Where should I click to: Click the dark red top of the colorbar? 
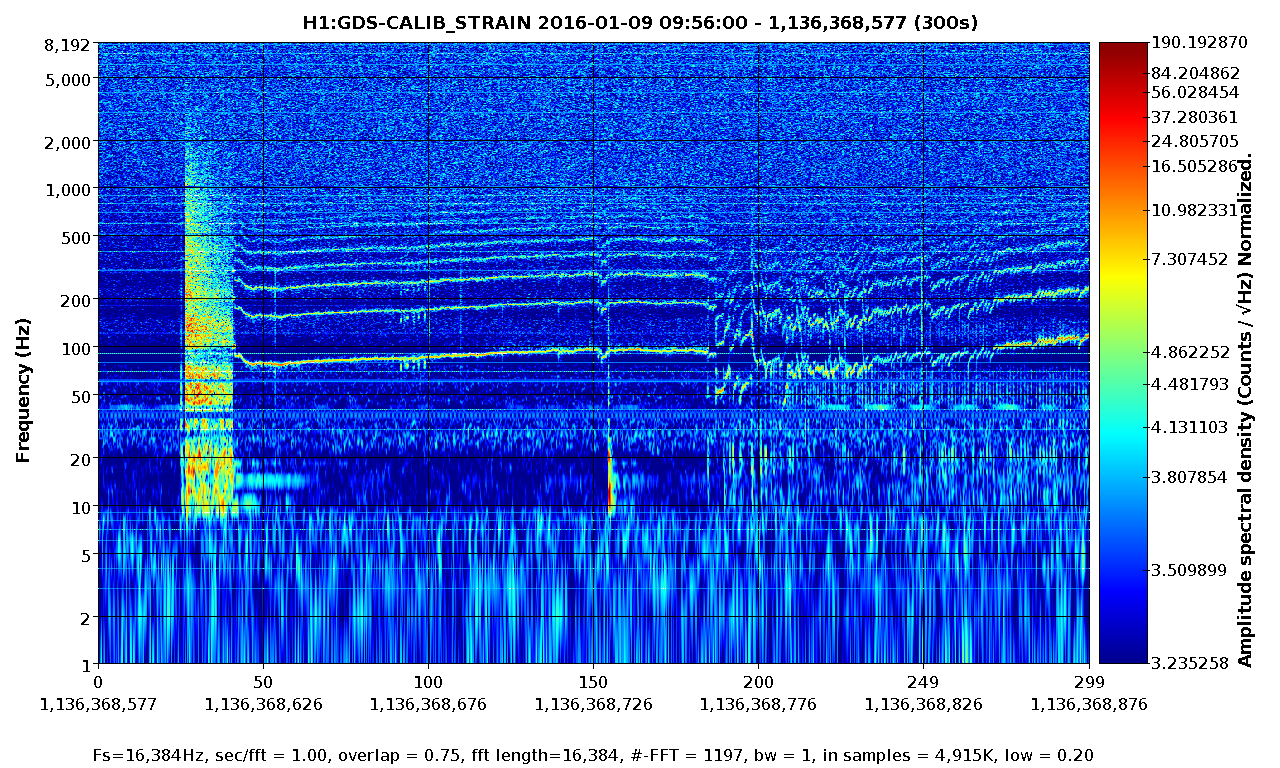click(x=1123, y=50)
